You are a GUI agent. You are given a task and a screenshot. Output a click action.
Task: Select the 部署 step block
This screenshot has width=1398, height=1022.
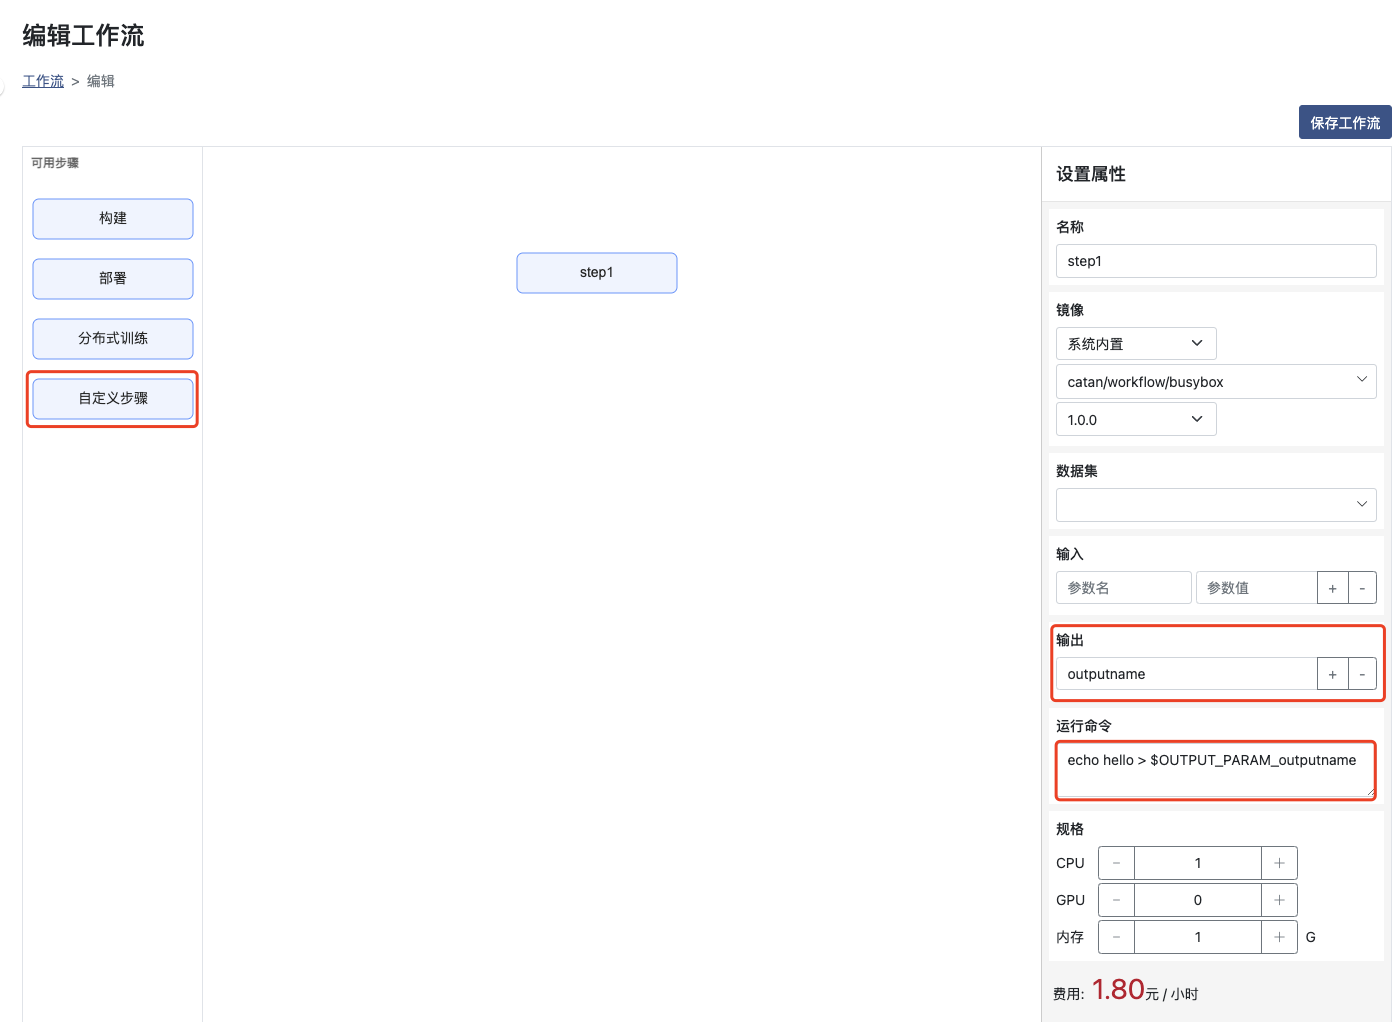pos(113,279)
